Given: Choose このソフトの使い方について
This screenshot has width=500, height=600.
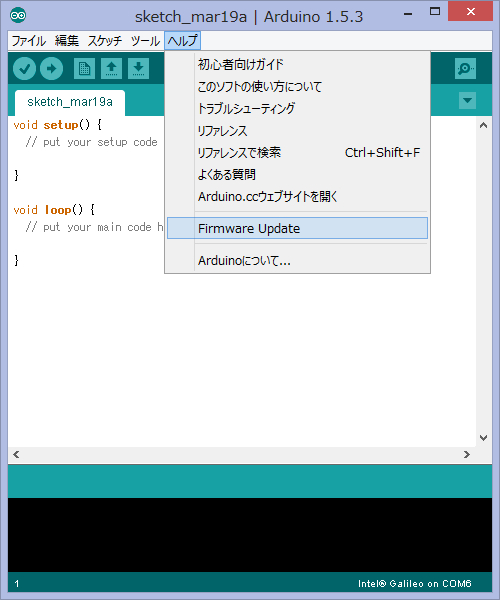Looking at the screenshot, I should tap(298, 86).
